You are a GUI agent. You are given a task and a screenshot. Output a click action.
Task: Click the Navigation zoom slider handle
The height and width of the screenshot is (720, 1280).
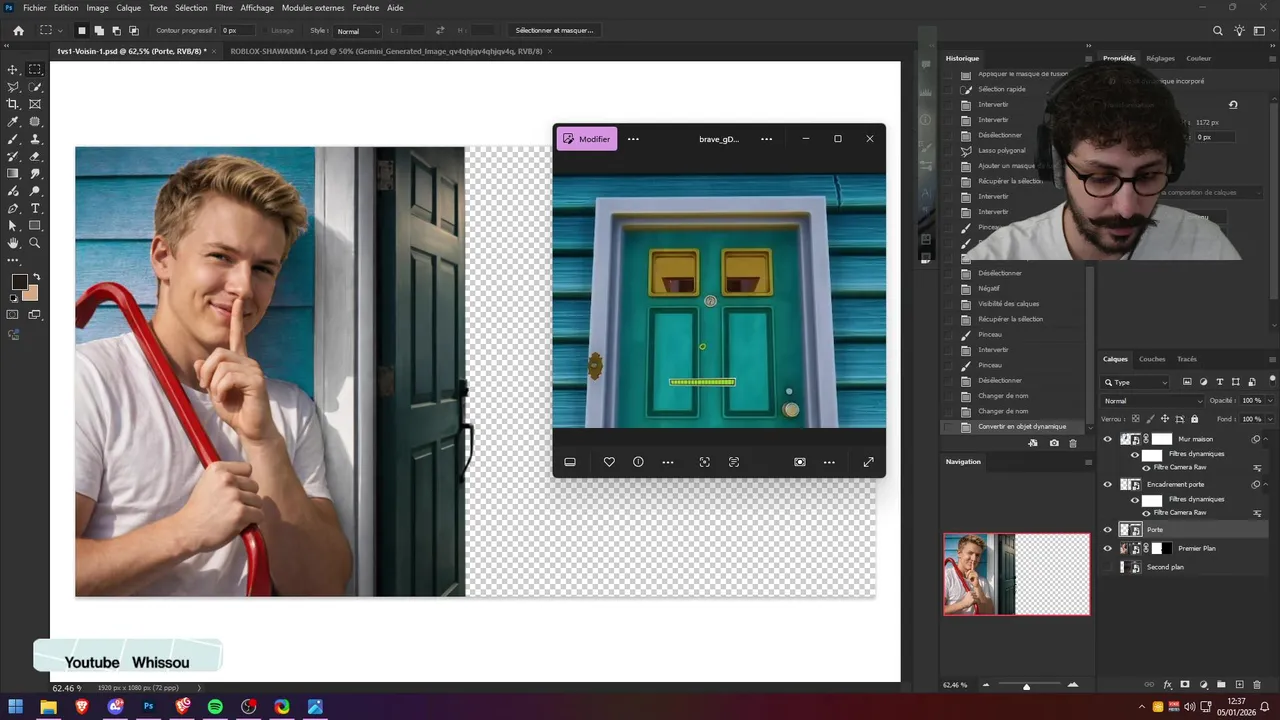pyautogui.click(x=1026, y=686)
